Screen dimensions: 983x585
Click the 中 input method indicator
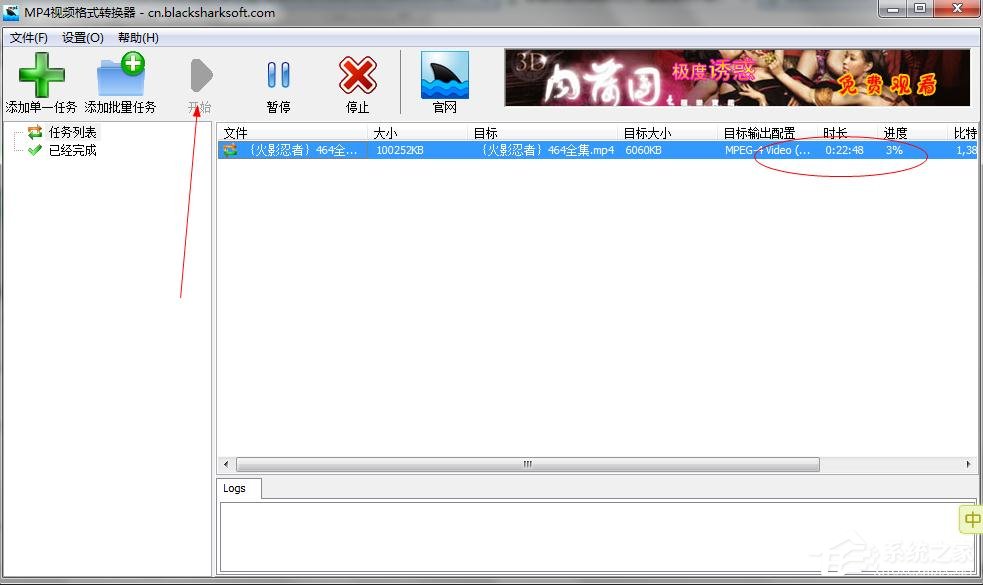point(971,519)
